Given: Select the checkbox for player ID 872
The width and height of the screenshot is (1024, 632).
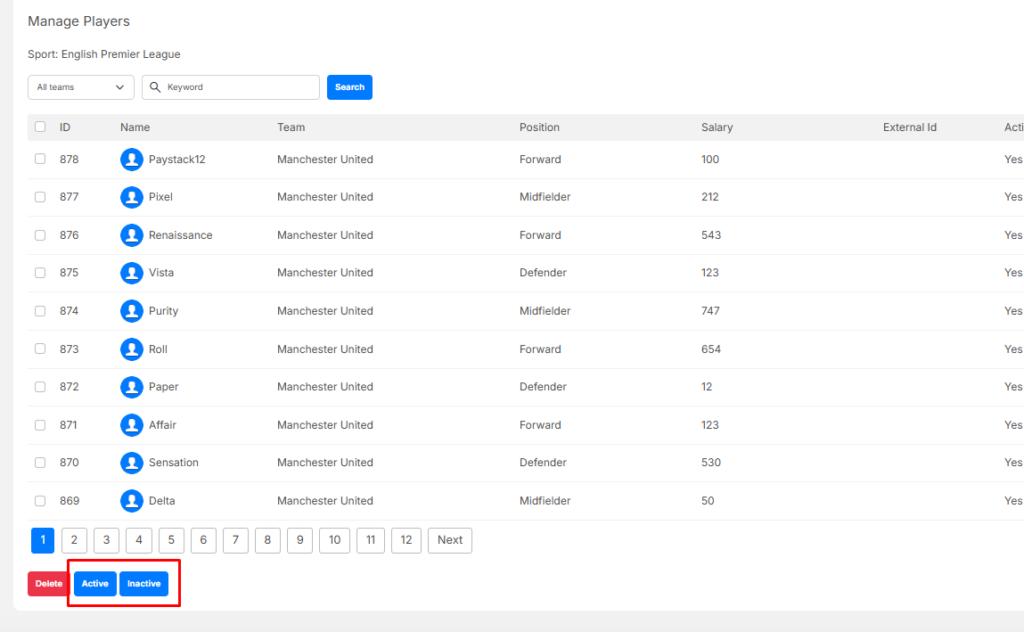Looking at the screenshot, I should [40, 387].
